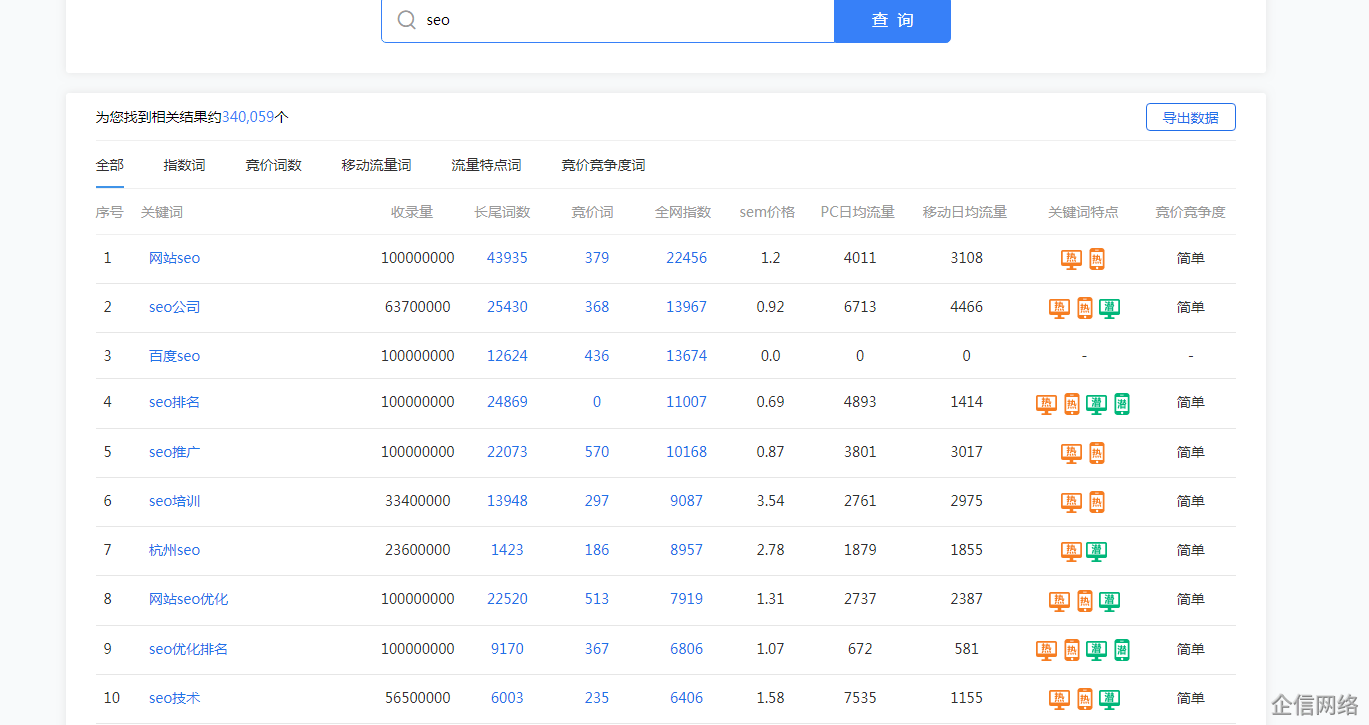1369x725 pixels.
Task: Open keyword link seo技术
Action: [x=174, y=698]
